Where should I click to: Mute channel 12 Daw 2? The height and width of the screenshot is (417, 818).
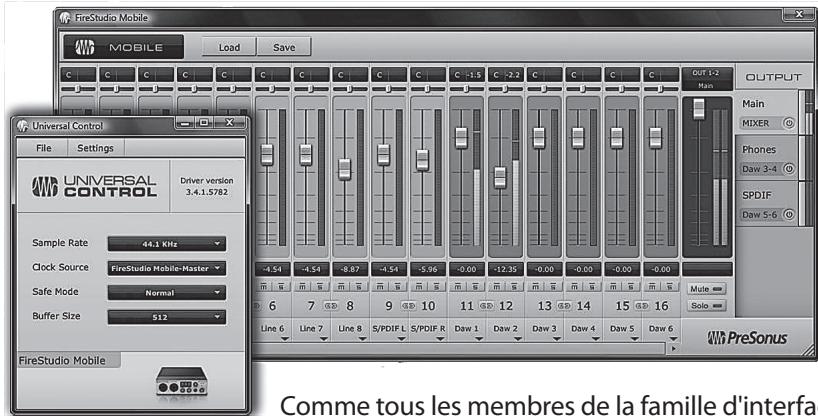pos(497,287)
